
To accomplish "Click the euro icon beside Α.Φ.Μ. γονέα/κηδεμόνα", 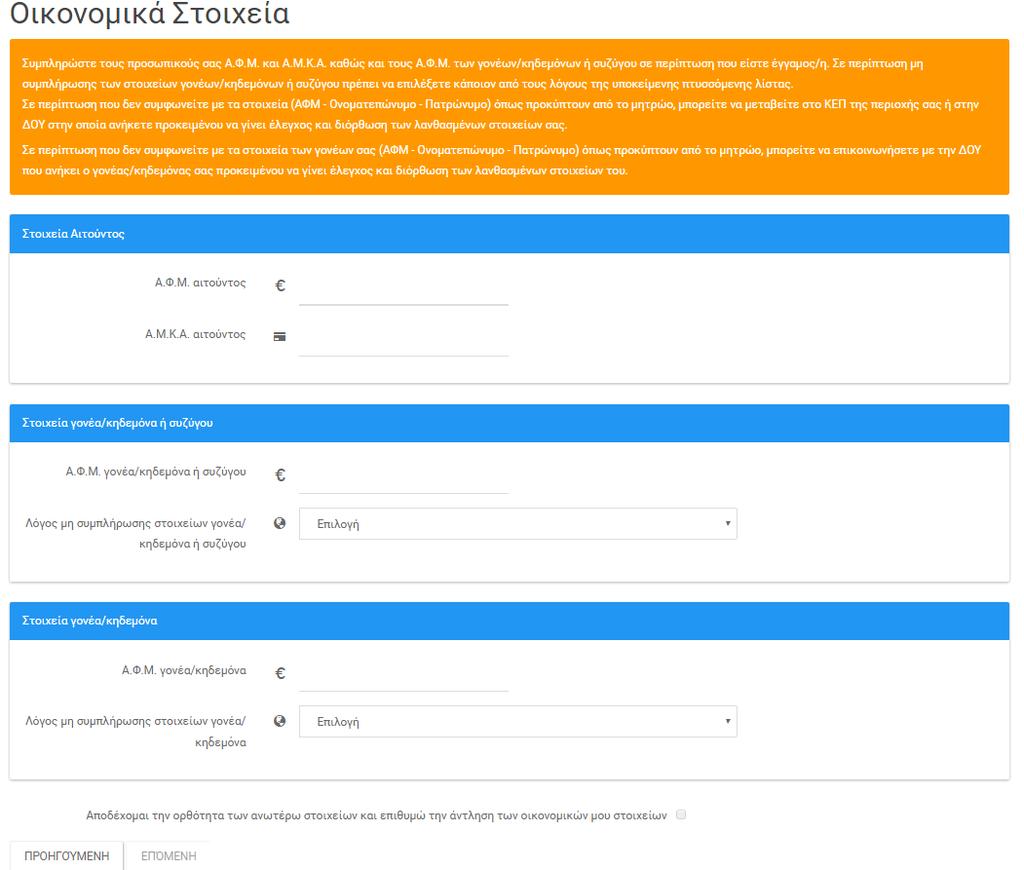I will [280, 673].
